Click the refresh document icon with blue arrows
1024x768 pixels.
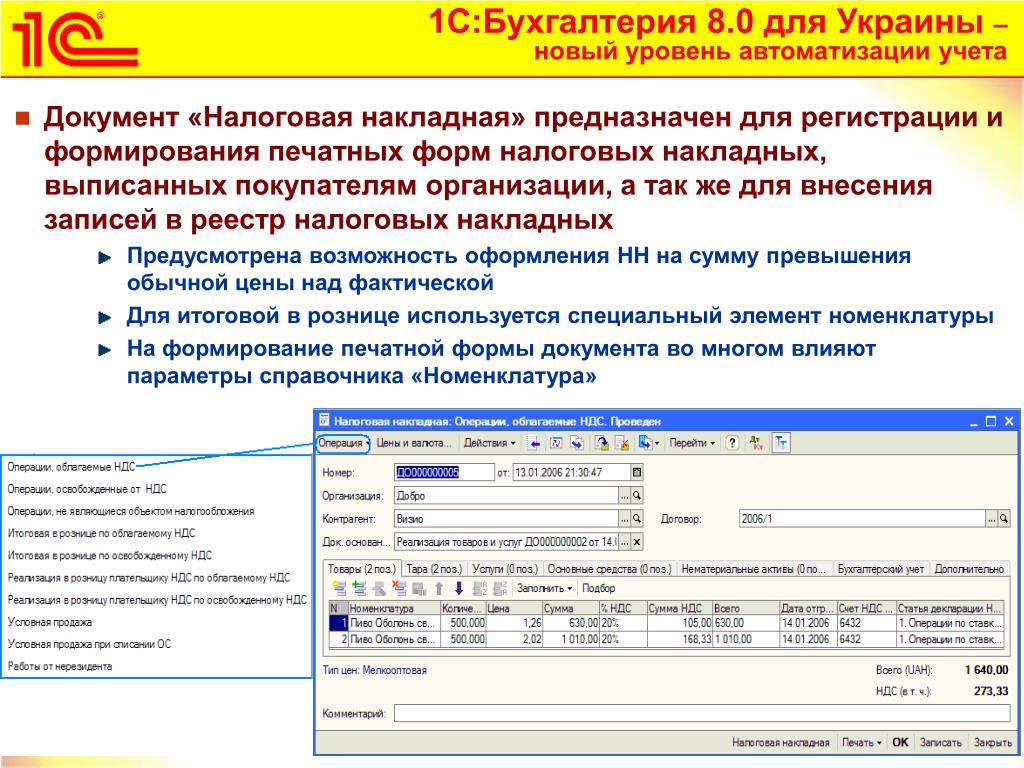[577, 443]
